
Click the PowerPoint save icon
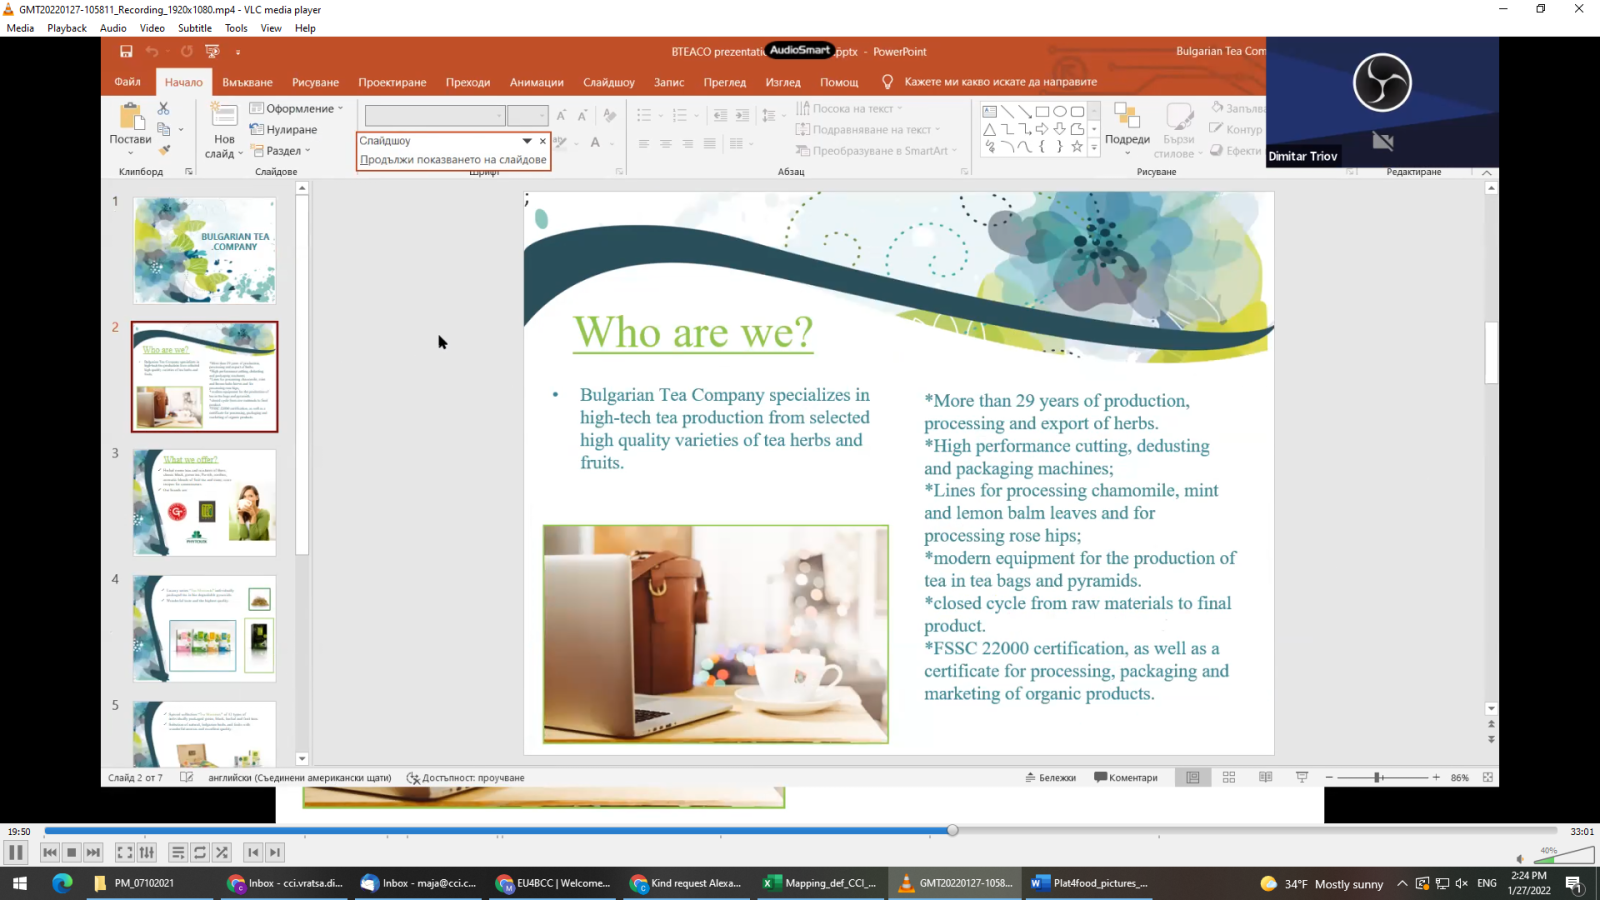[126, 51]
